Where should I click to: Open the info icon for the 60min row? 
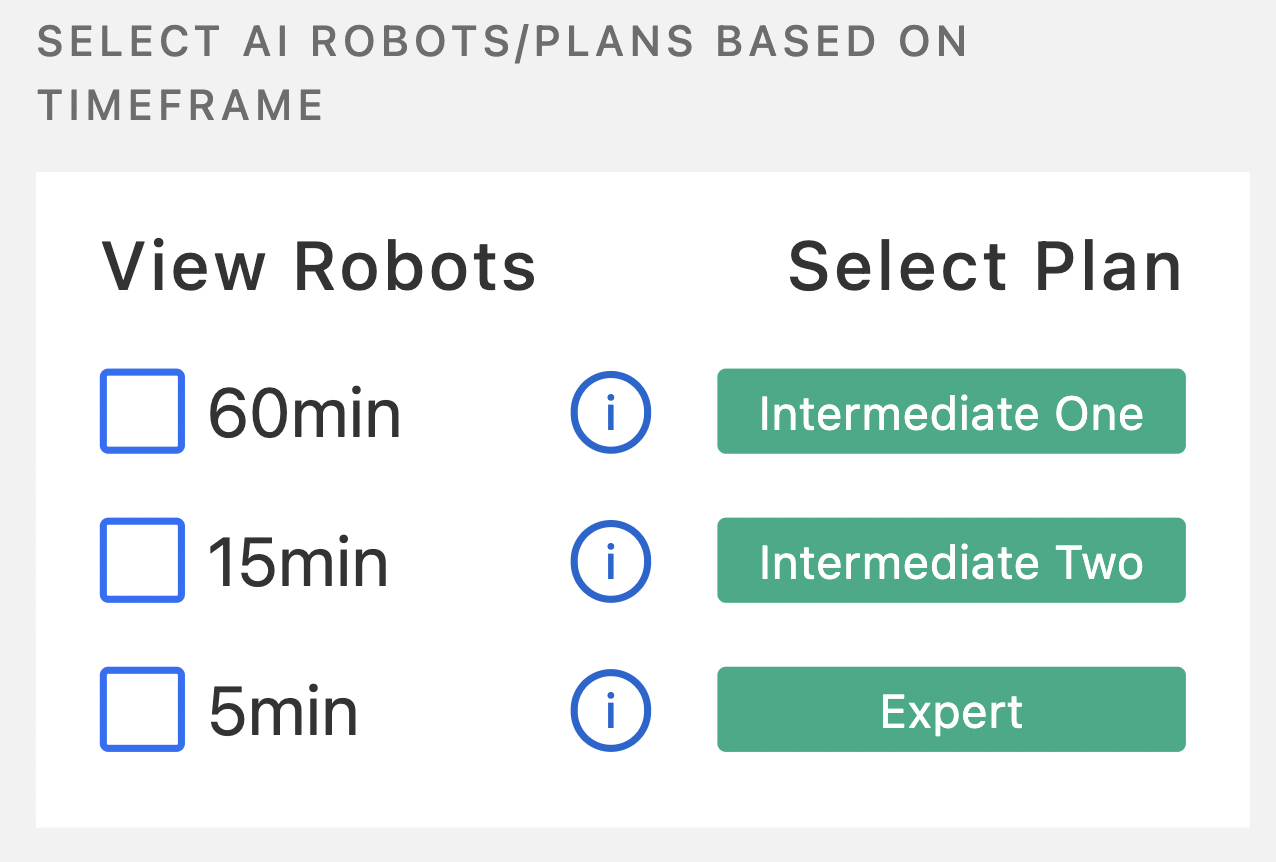[611, 412]
